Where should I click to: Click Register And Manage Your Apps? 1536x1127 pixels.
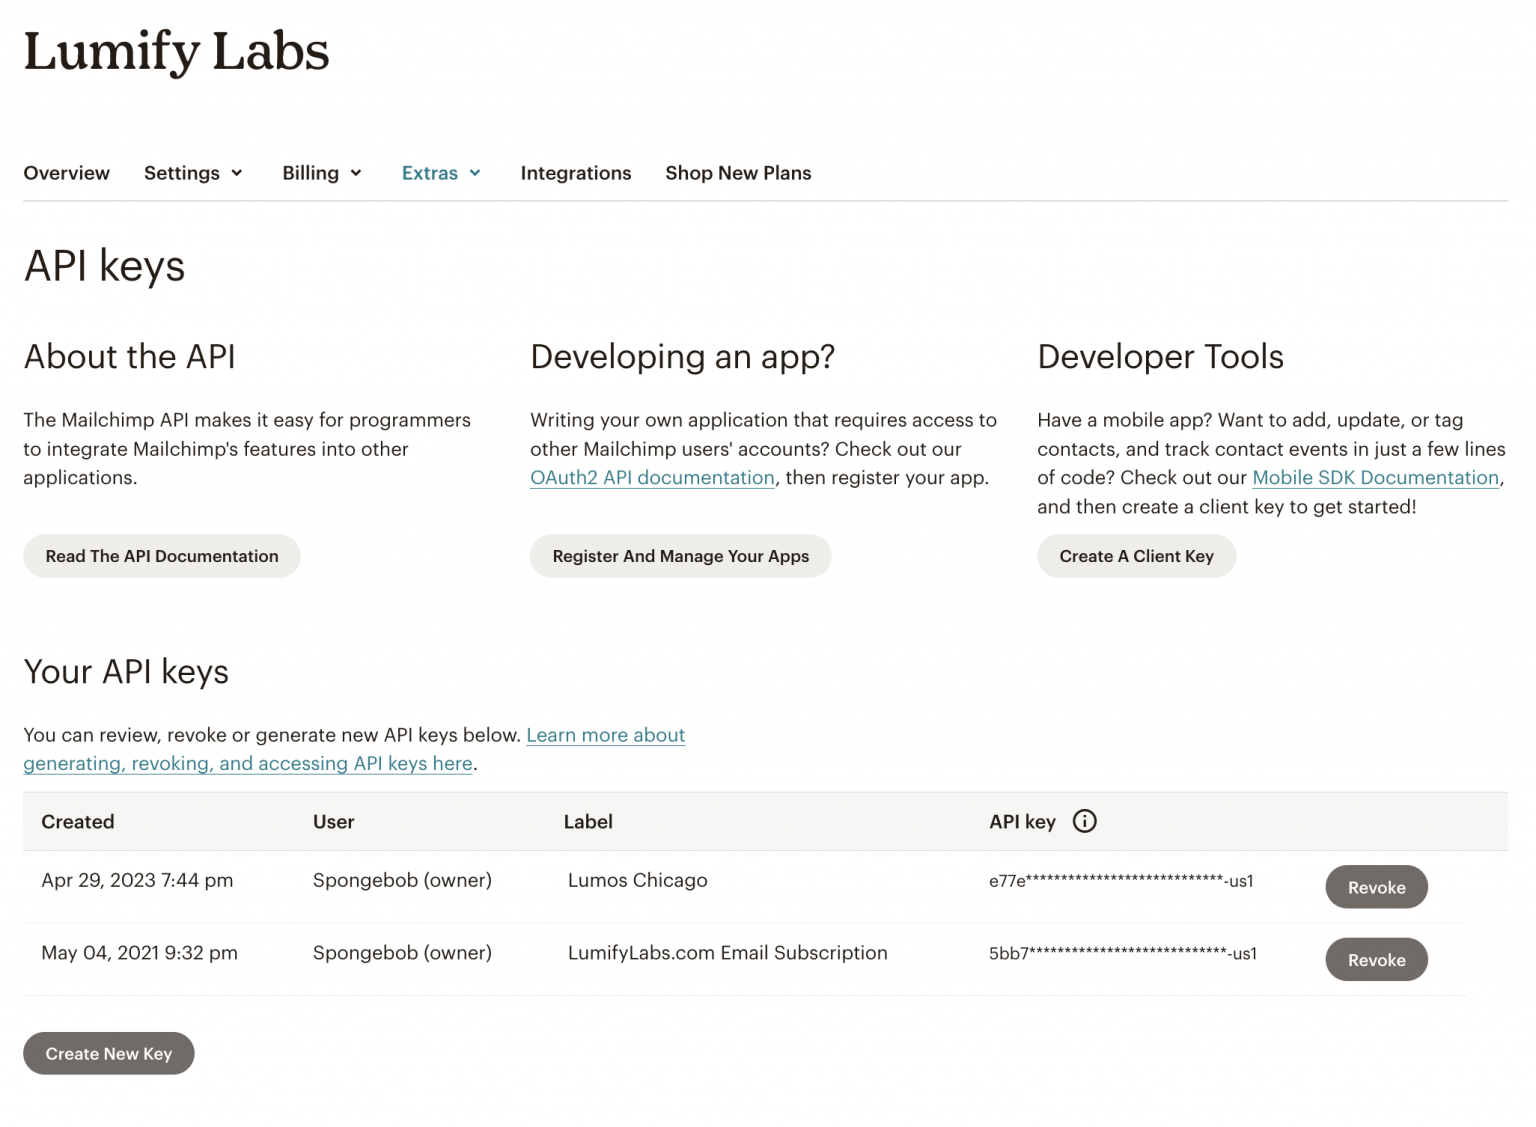tap(681, 556)
